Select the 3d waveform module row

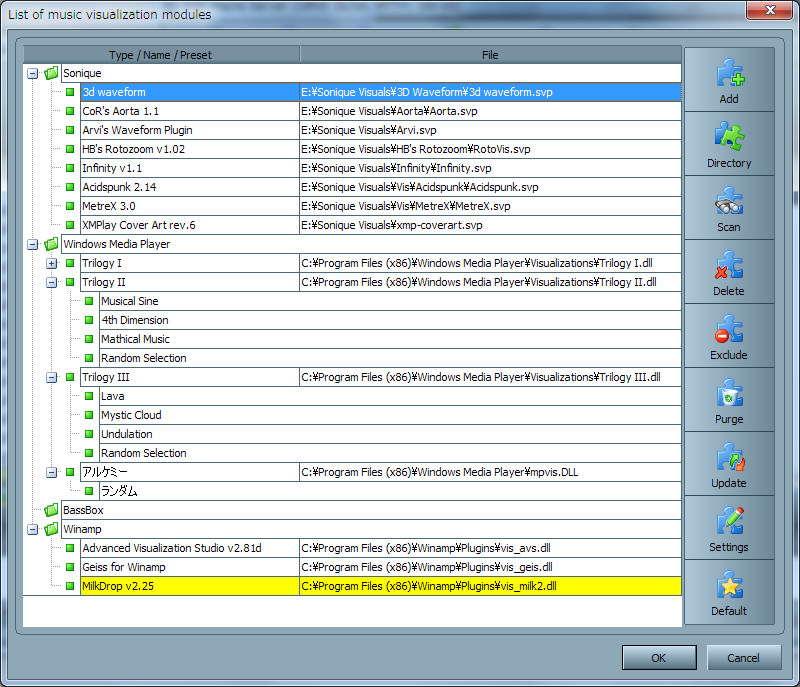point(381,92)
